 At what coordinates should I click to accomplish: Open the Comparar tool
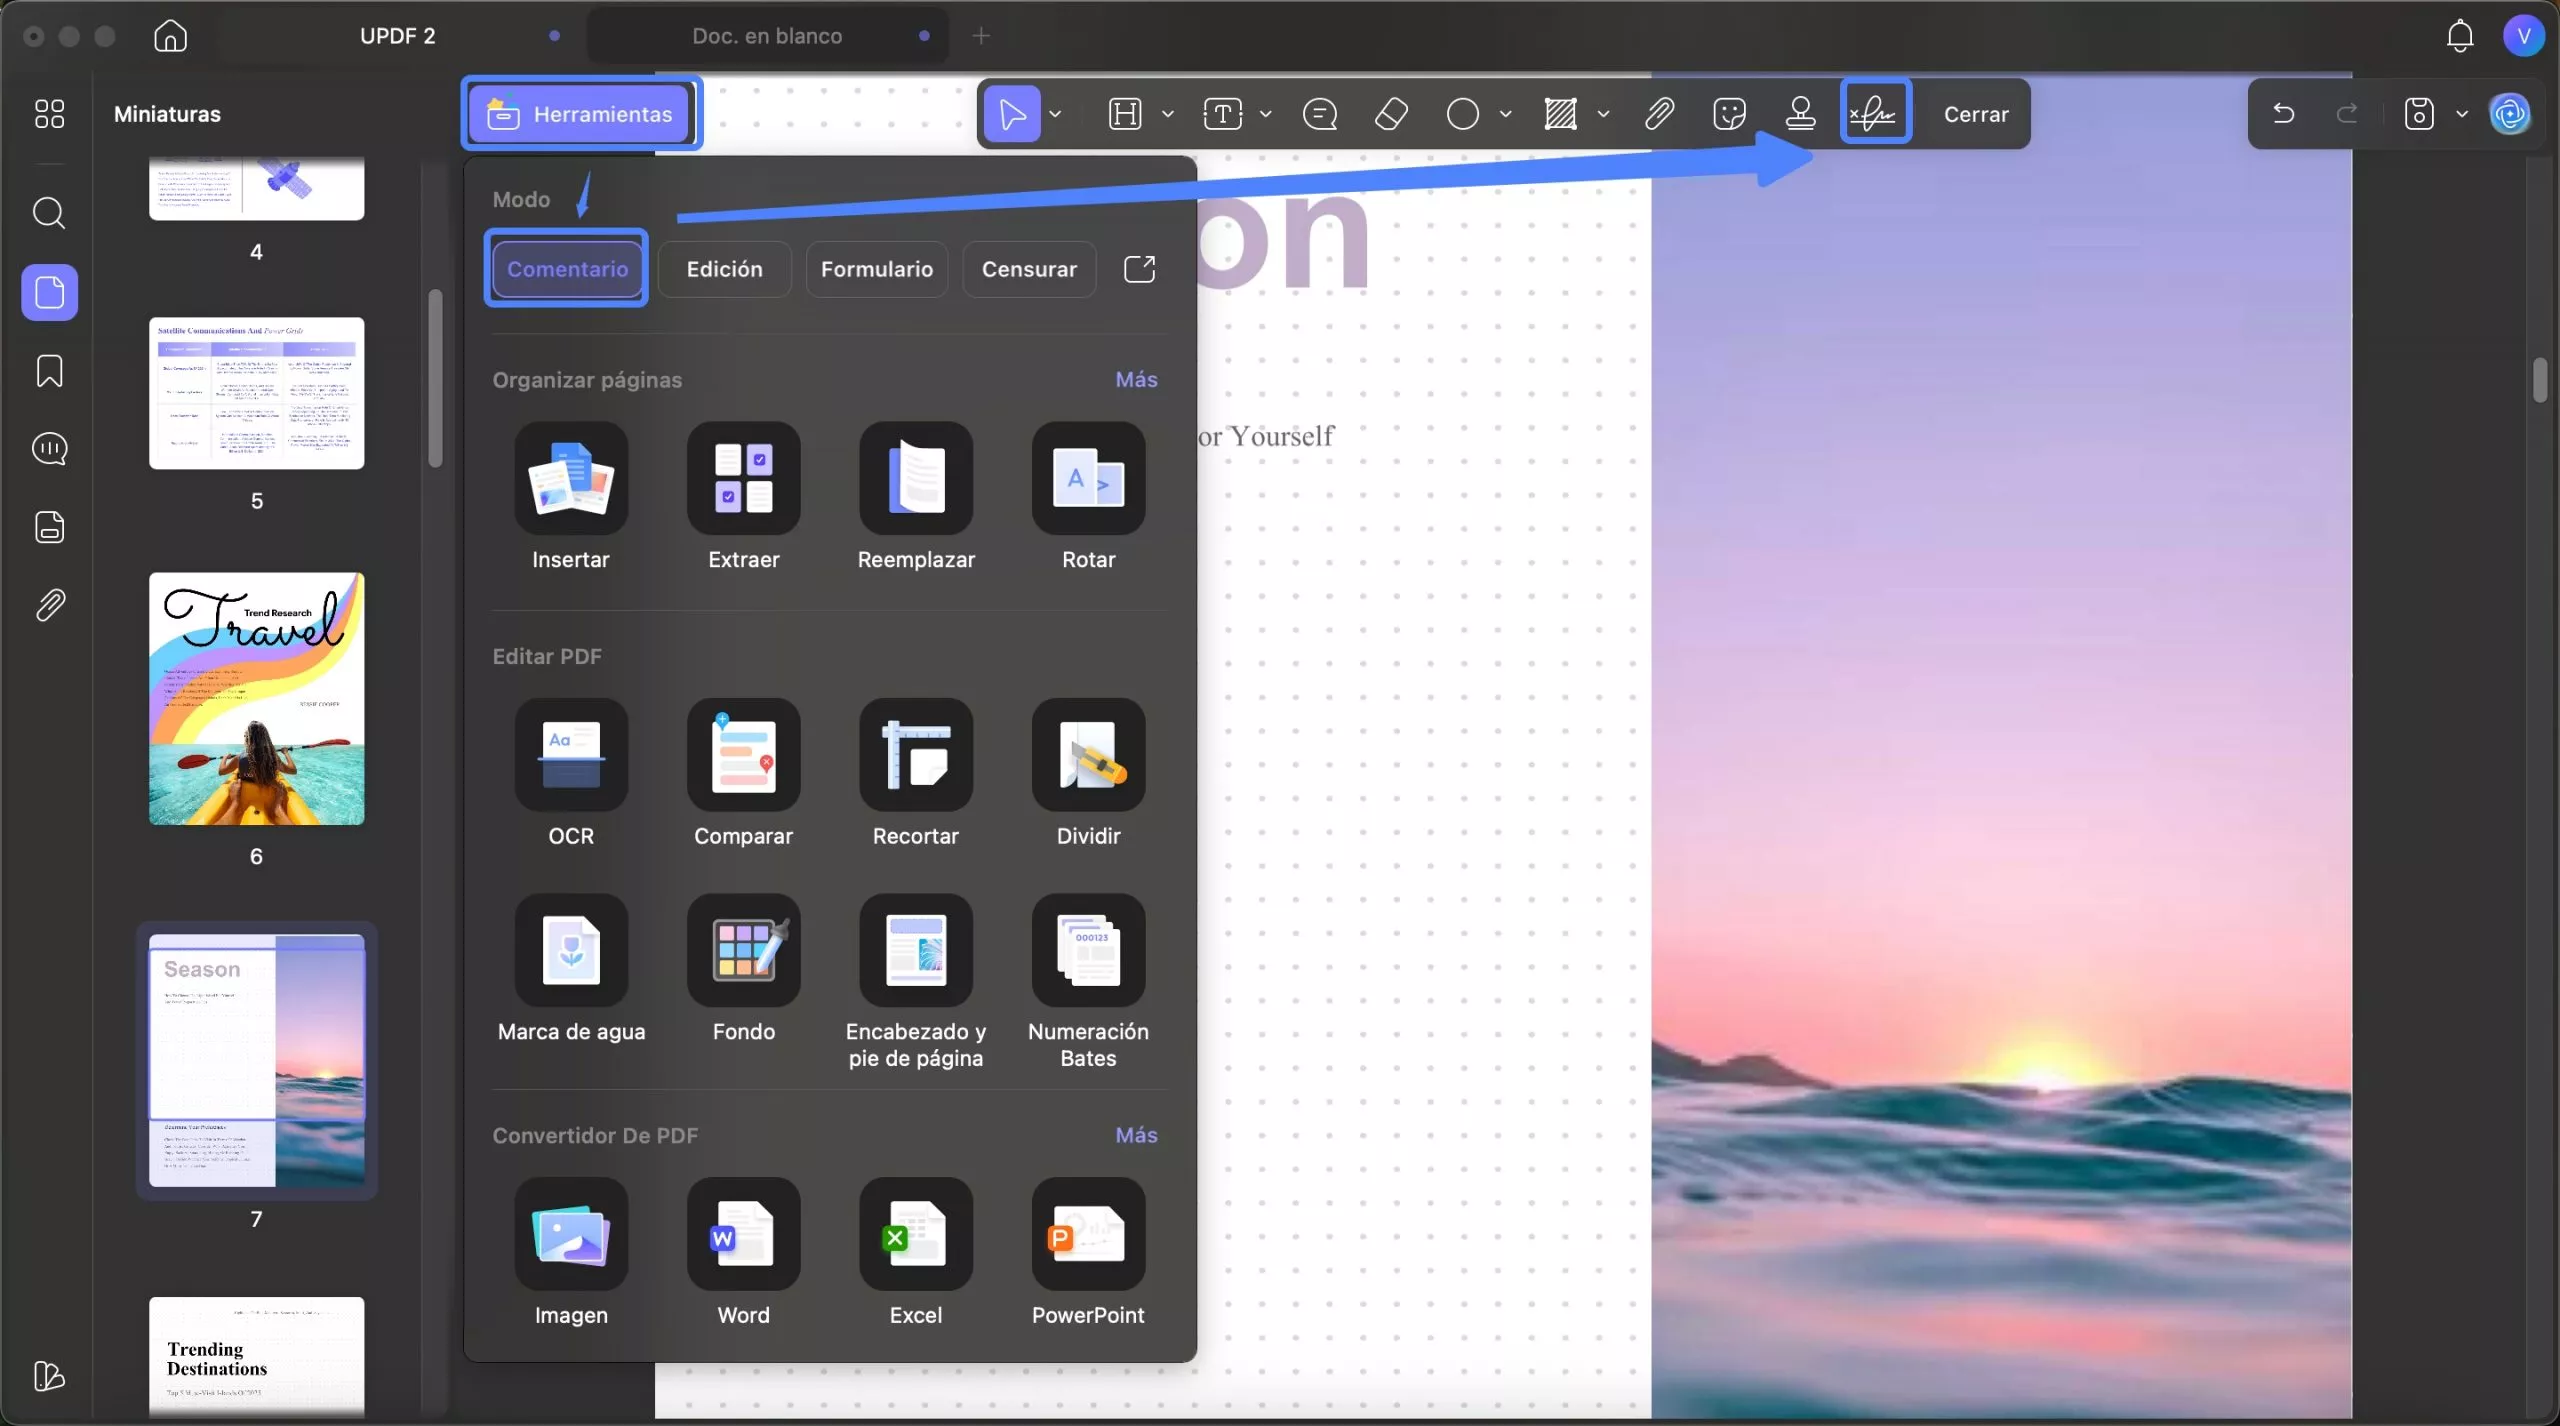[x=743, y=774]
